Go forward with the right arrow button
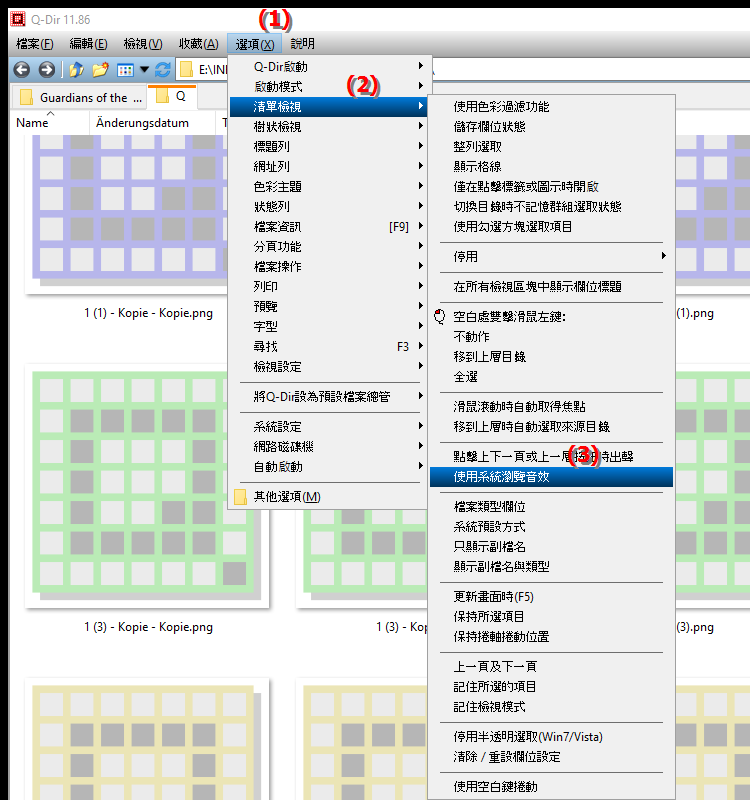The height and width of the screenshot is (800, 750). [x=46, y=69]
